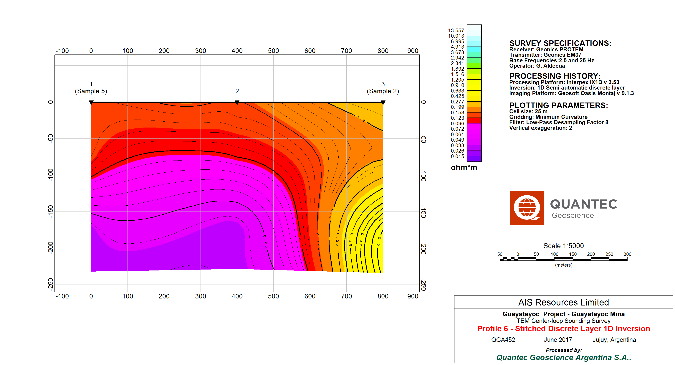Viewport: 675px width, 365px height.
Task: Click the ohm*m units label
Action: pyautogui.click(x=464, y=167)
